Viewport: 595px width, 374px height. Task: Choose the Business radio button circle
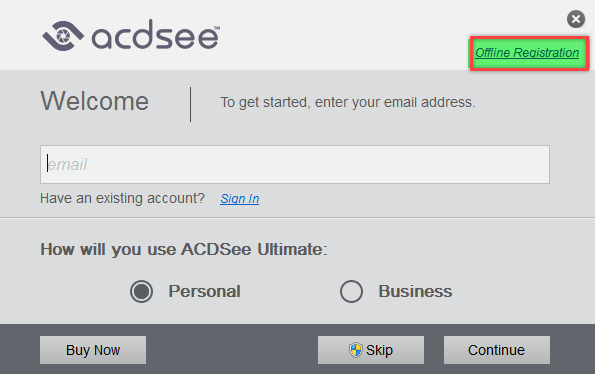coord(351,291)
